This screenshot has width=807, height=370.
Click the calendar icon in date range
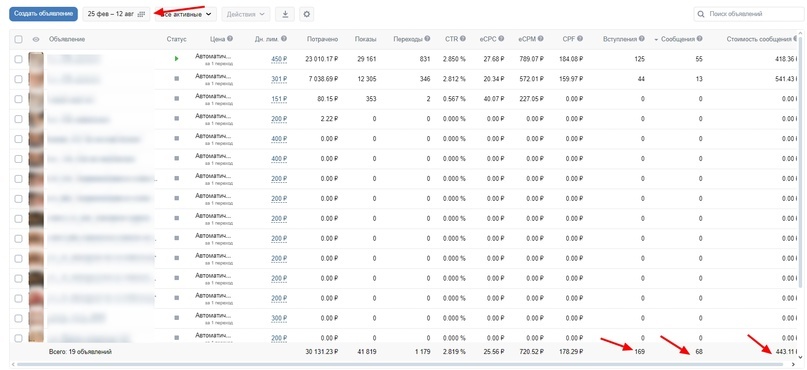point(142,14)
